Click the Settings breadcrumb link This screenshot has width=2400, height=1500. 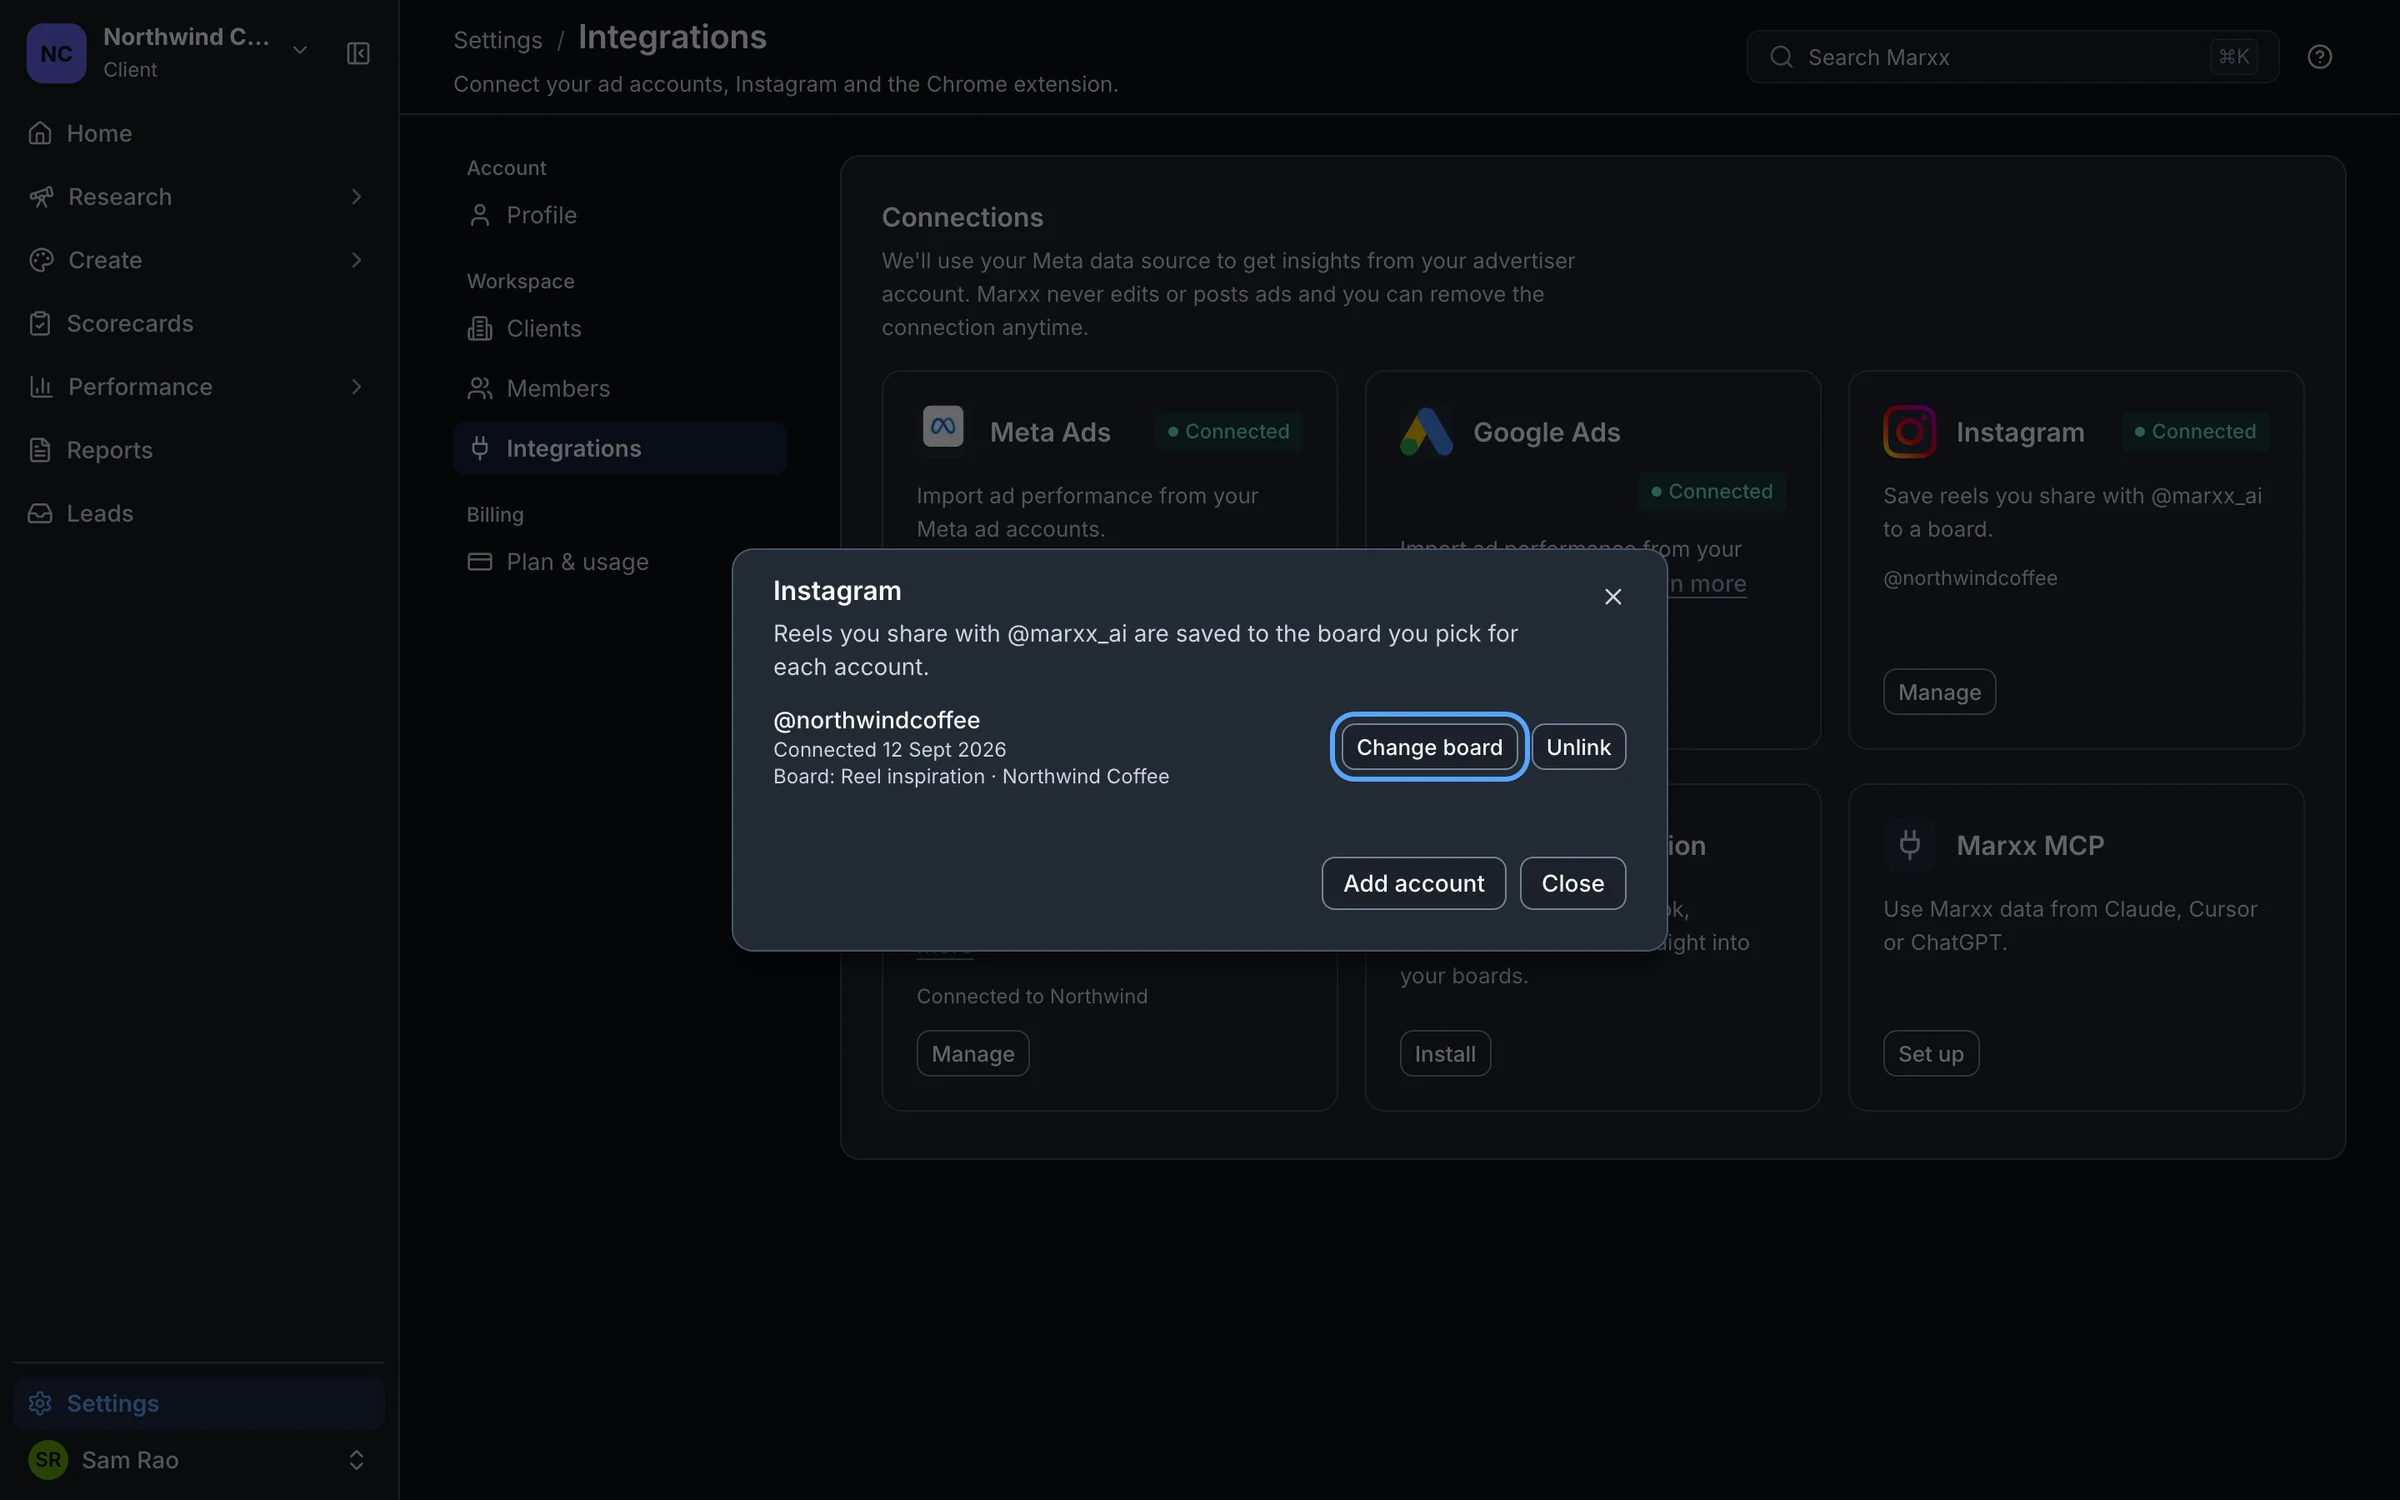click(x=498, y=40)
